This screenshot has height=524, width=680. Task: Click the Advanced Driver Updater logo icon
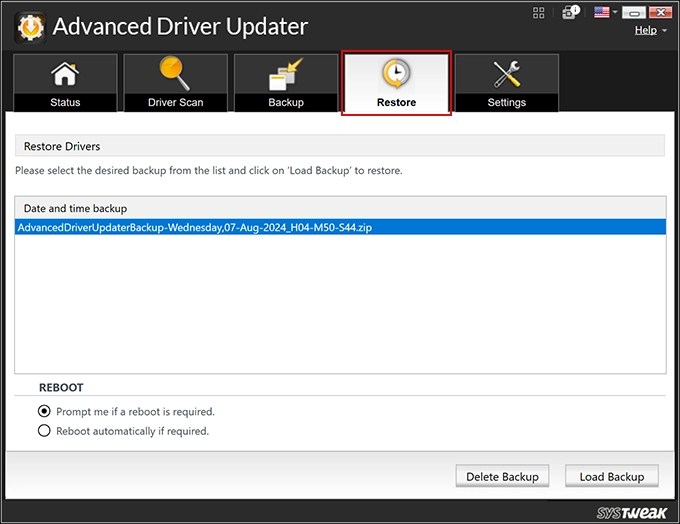(30, 28)
